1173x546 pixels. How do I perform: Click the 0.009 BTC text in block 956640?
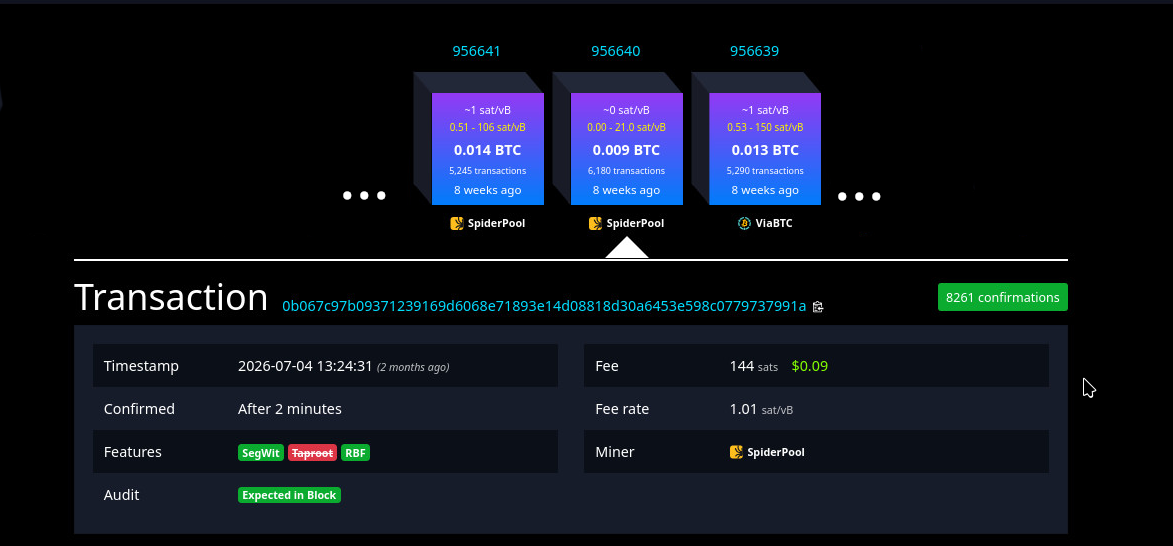[626, 150]
